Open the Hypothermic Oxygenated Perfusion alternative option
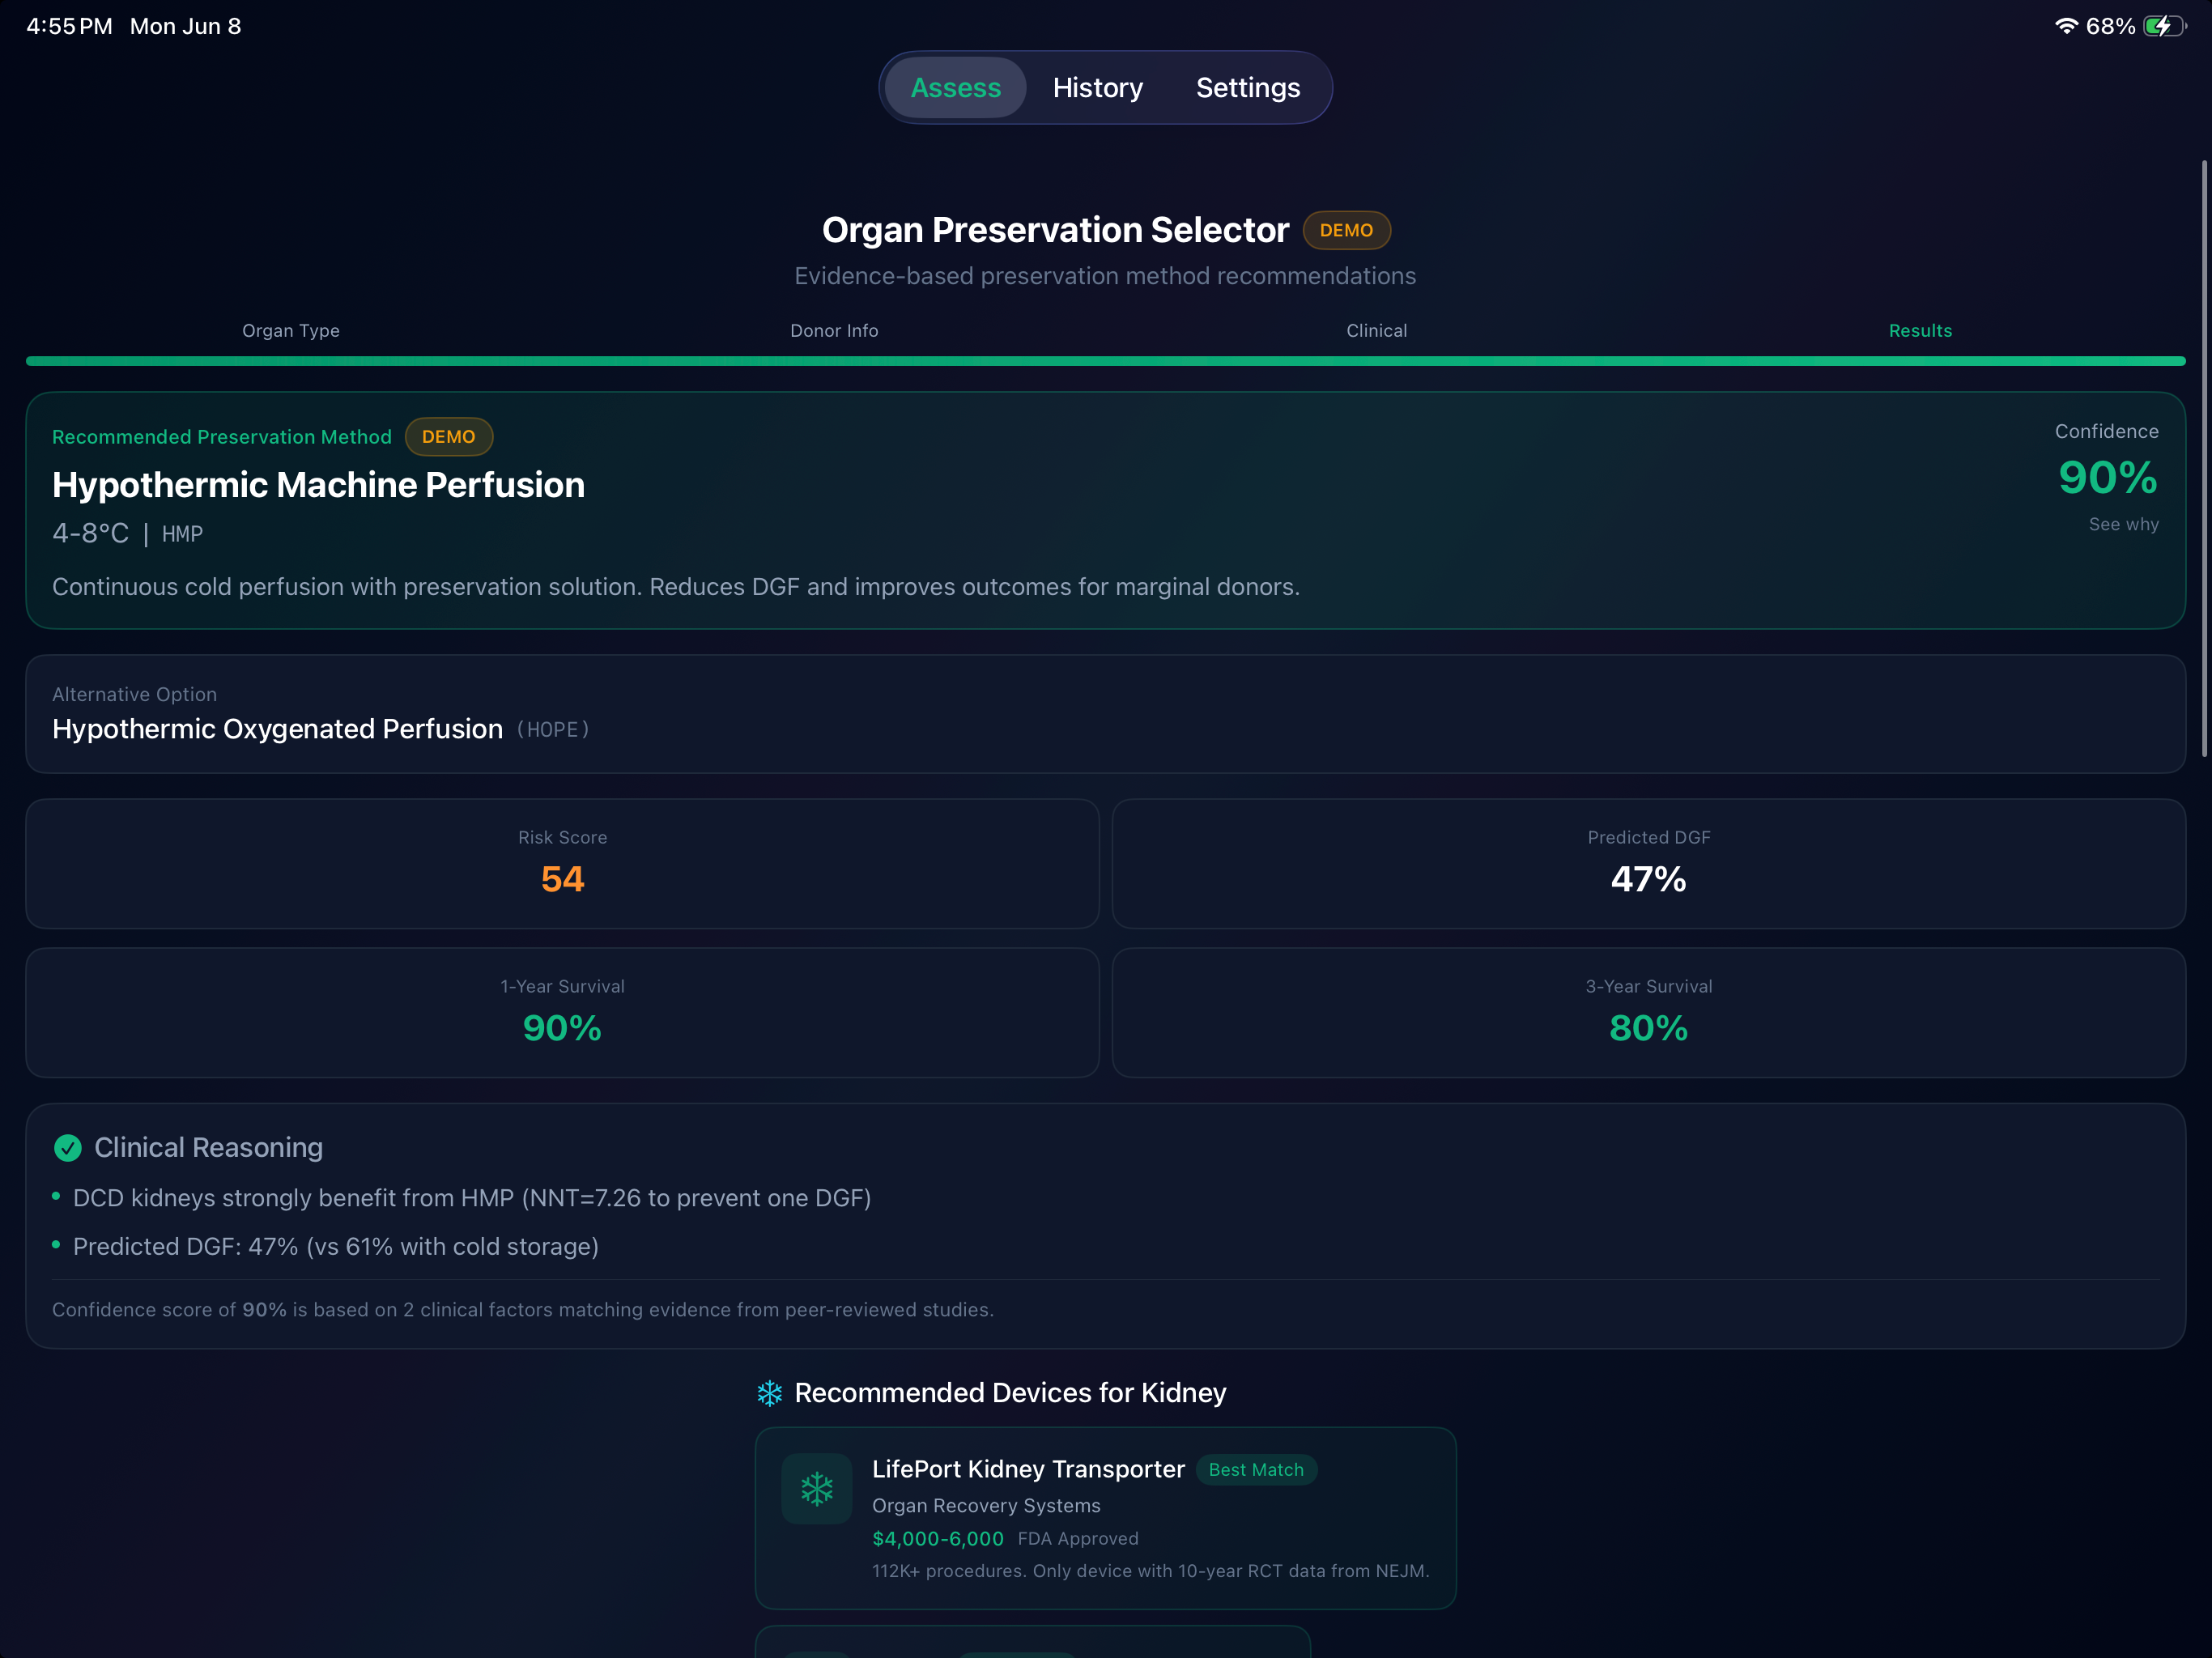This screenshot has height=1658, width=2212. 1105,714
